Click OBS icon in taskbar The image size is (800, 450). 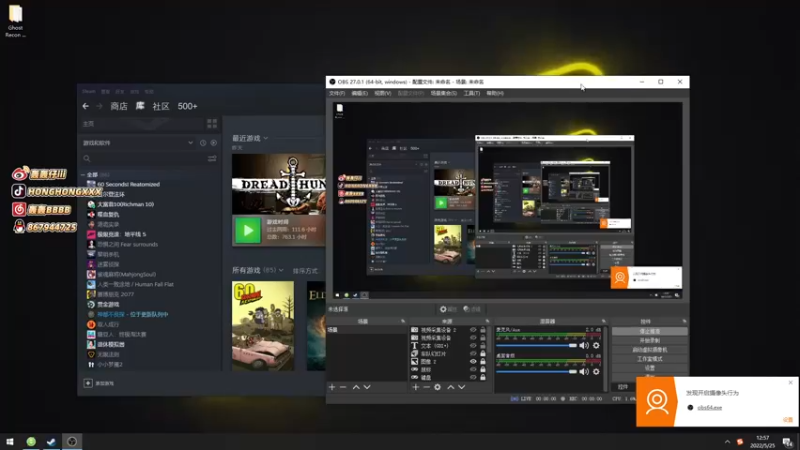pos(72,441)
